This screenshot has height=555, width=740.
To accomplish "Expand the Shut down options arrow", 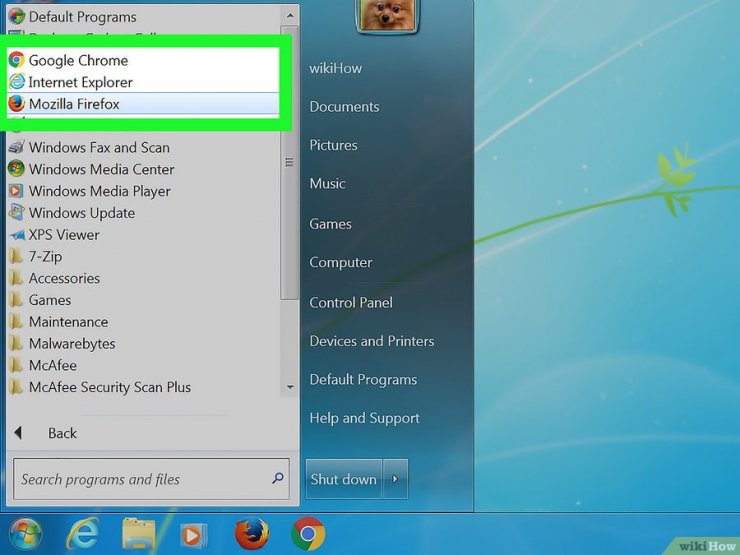I will click(395, 479).
